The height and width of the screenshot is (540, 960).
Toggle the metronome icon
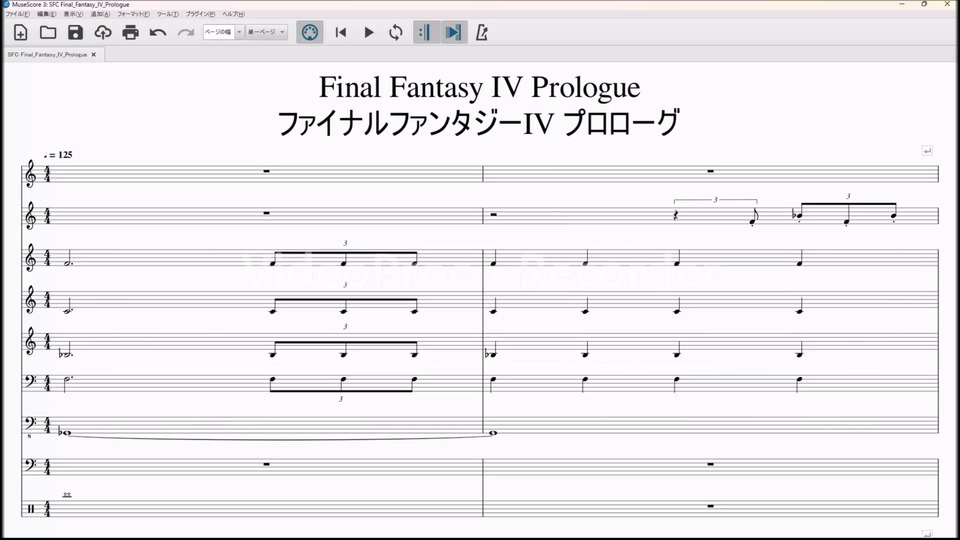click(482, 32)
